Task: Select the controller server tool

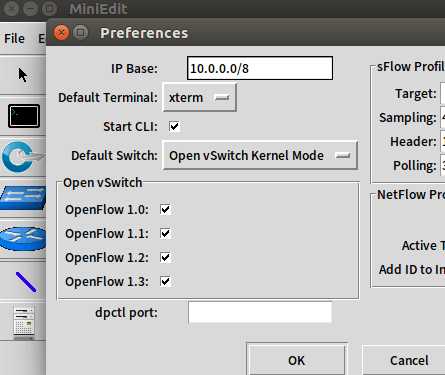Action: 24,322
